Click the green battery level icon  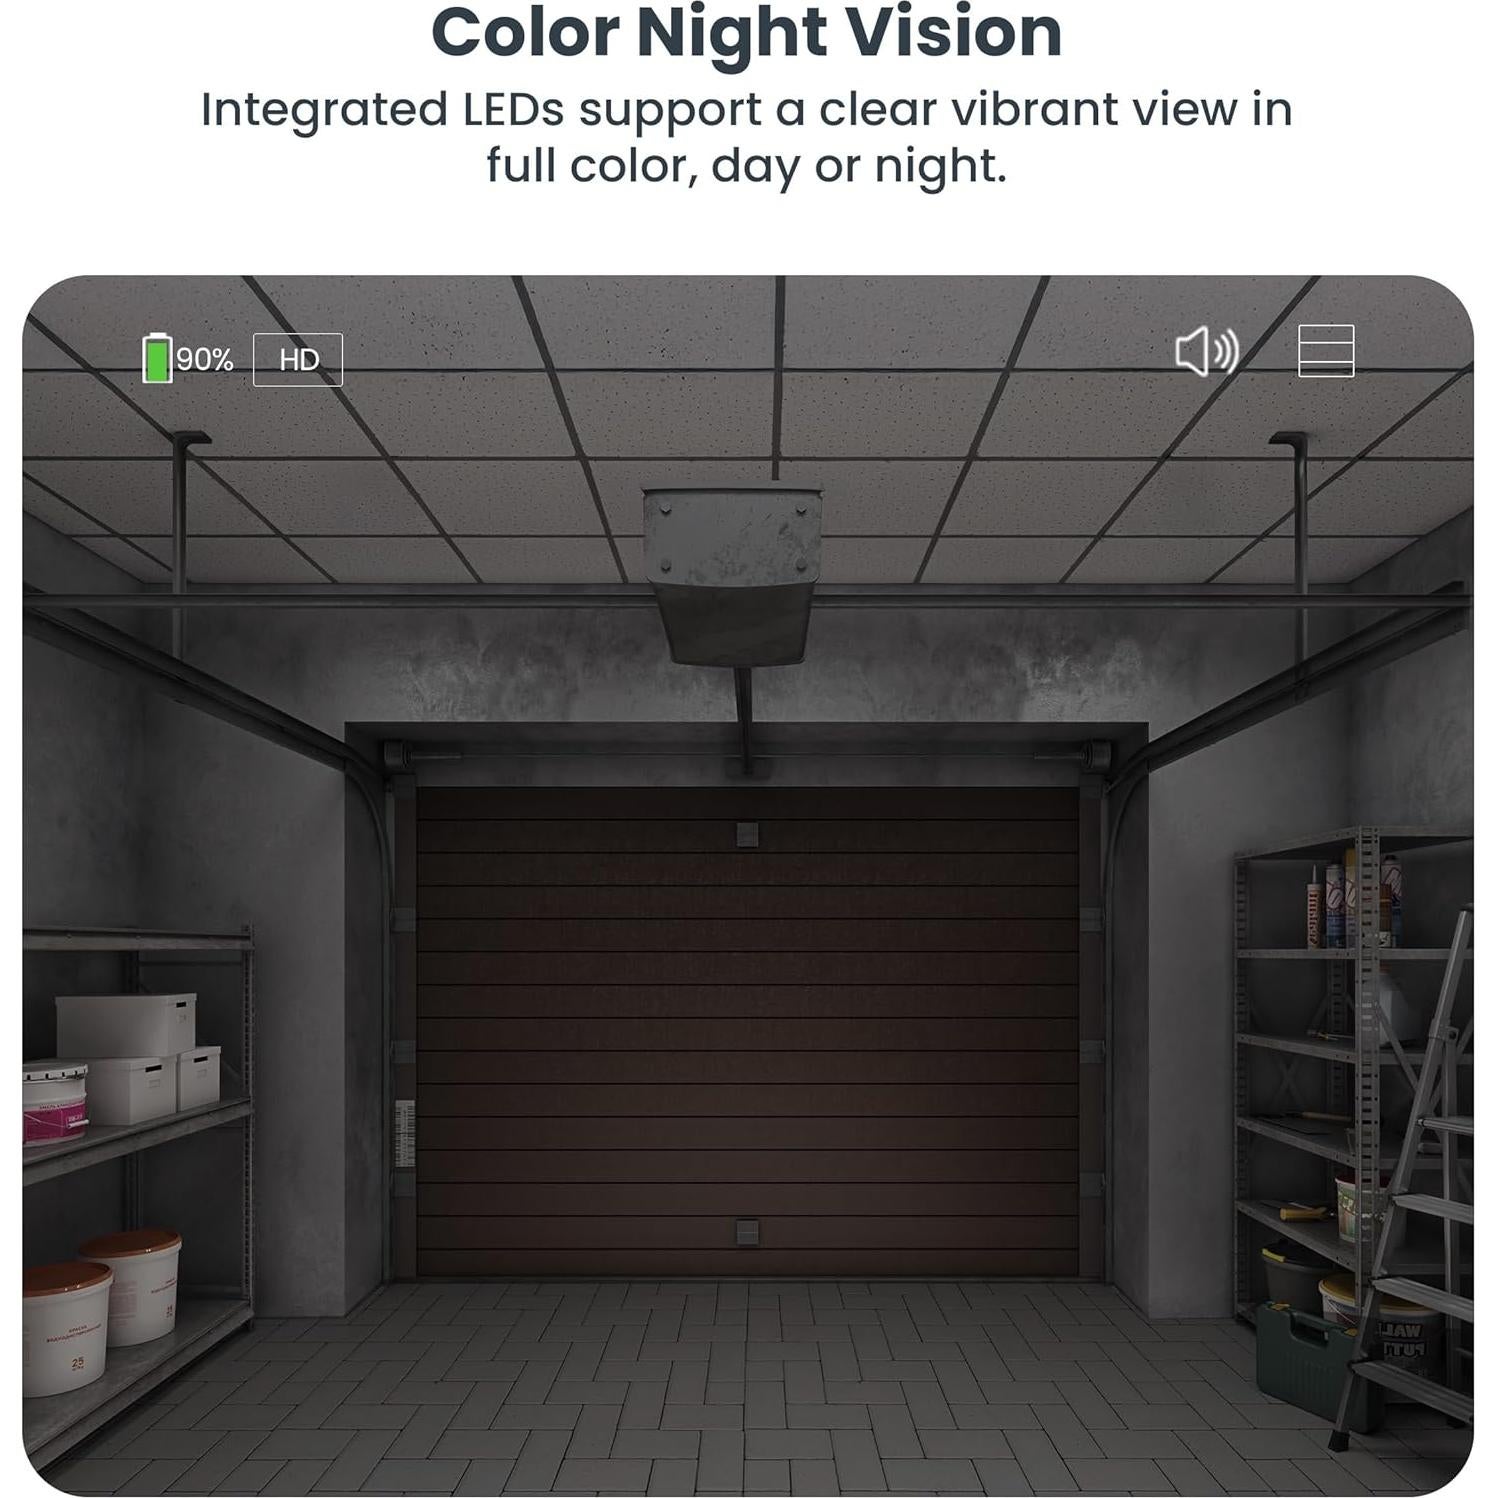[x=157, y=358]
